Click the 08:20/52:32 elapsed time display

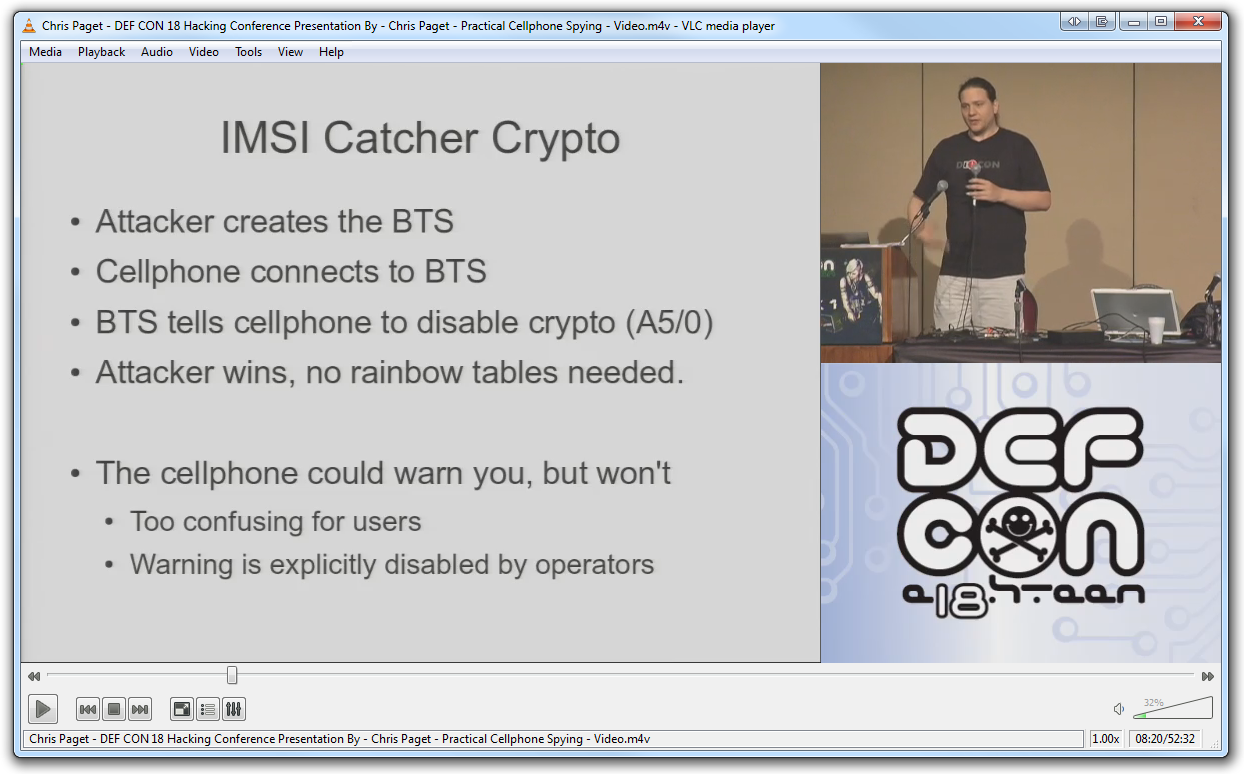coord(1164,739)
